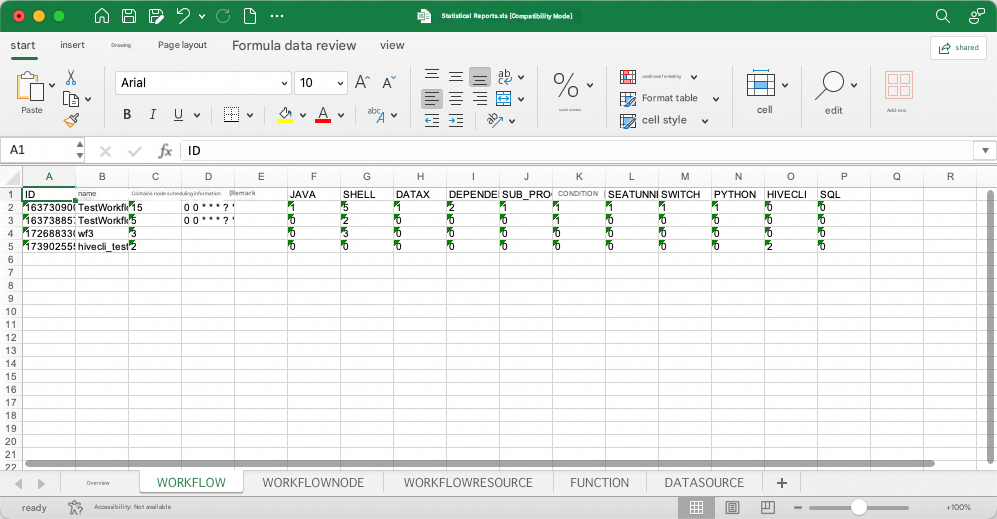Toggle top vertical alignment
The image size is (997, 519).
432,77
